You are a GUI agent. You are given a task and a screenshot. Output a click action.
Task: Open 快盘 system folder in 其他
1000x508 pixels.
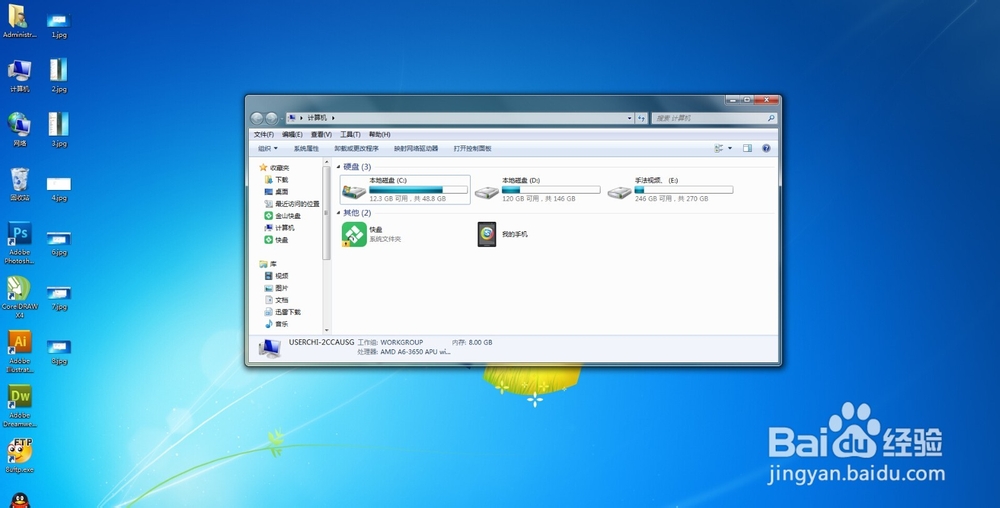(372, 234)
